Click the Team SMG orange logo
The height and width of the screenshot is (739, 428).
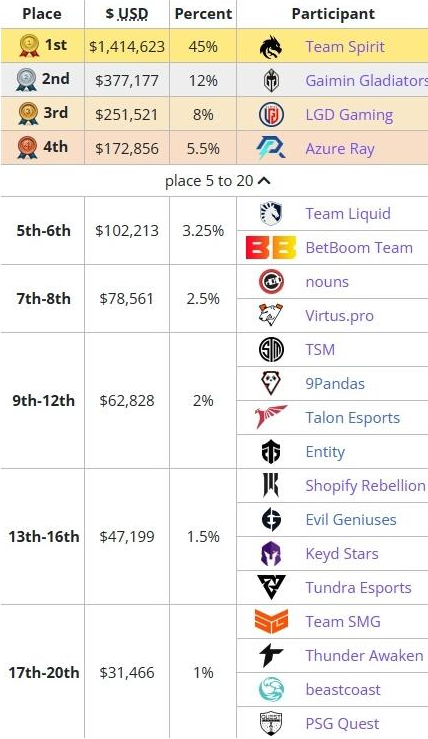271,621
